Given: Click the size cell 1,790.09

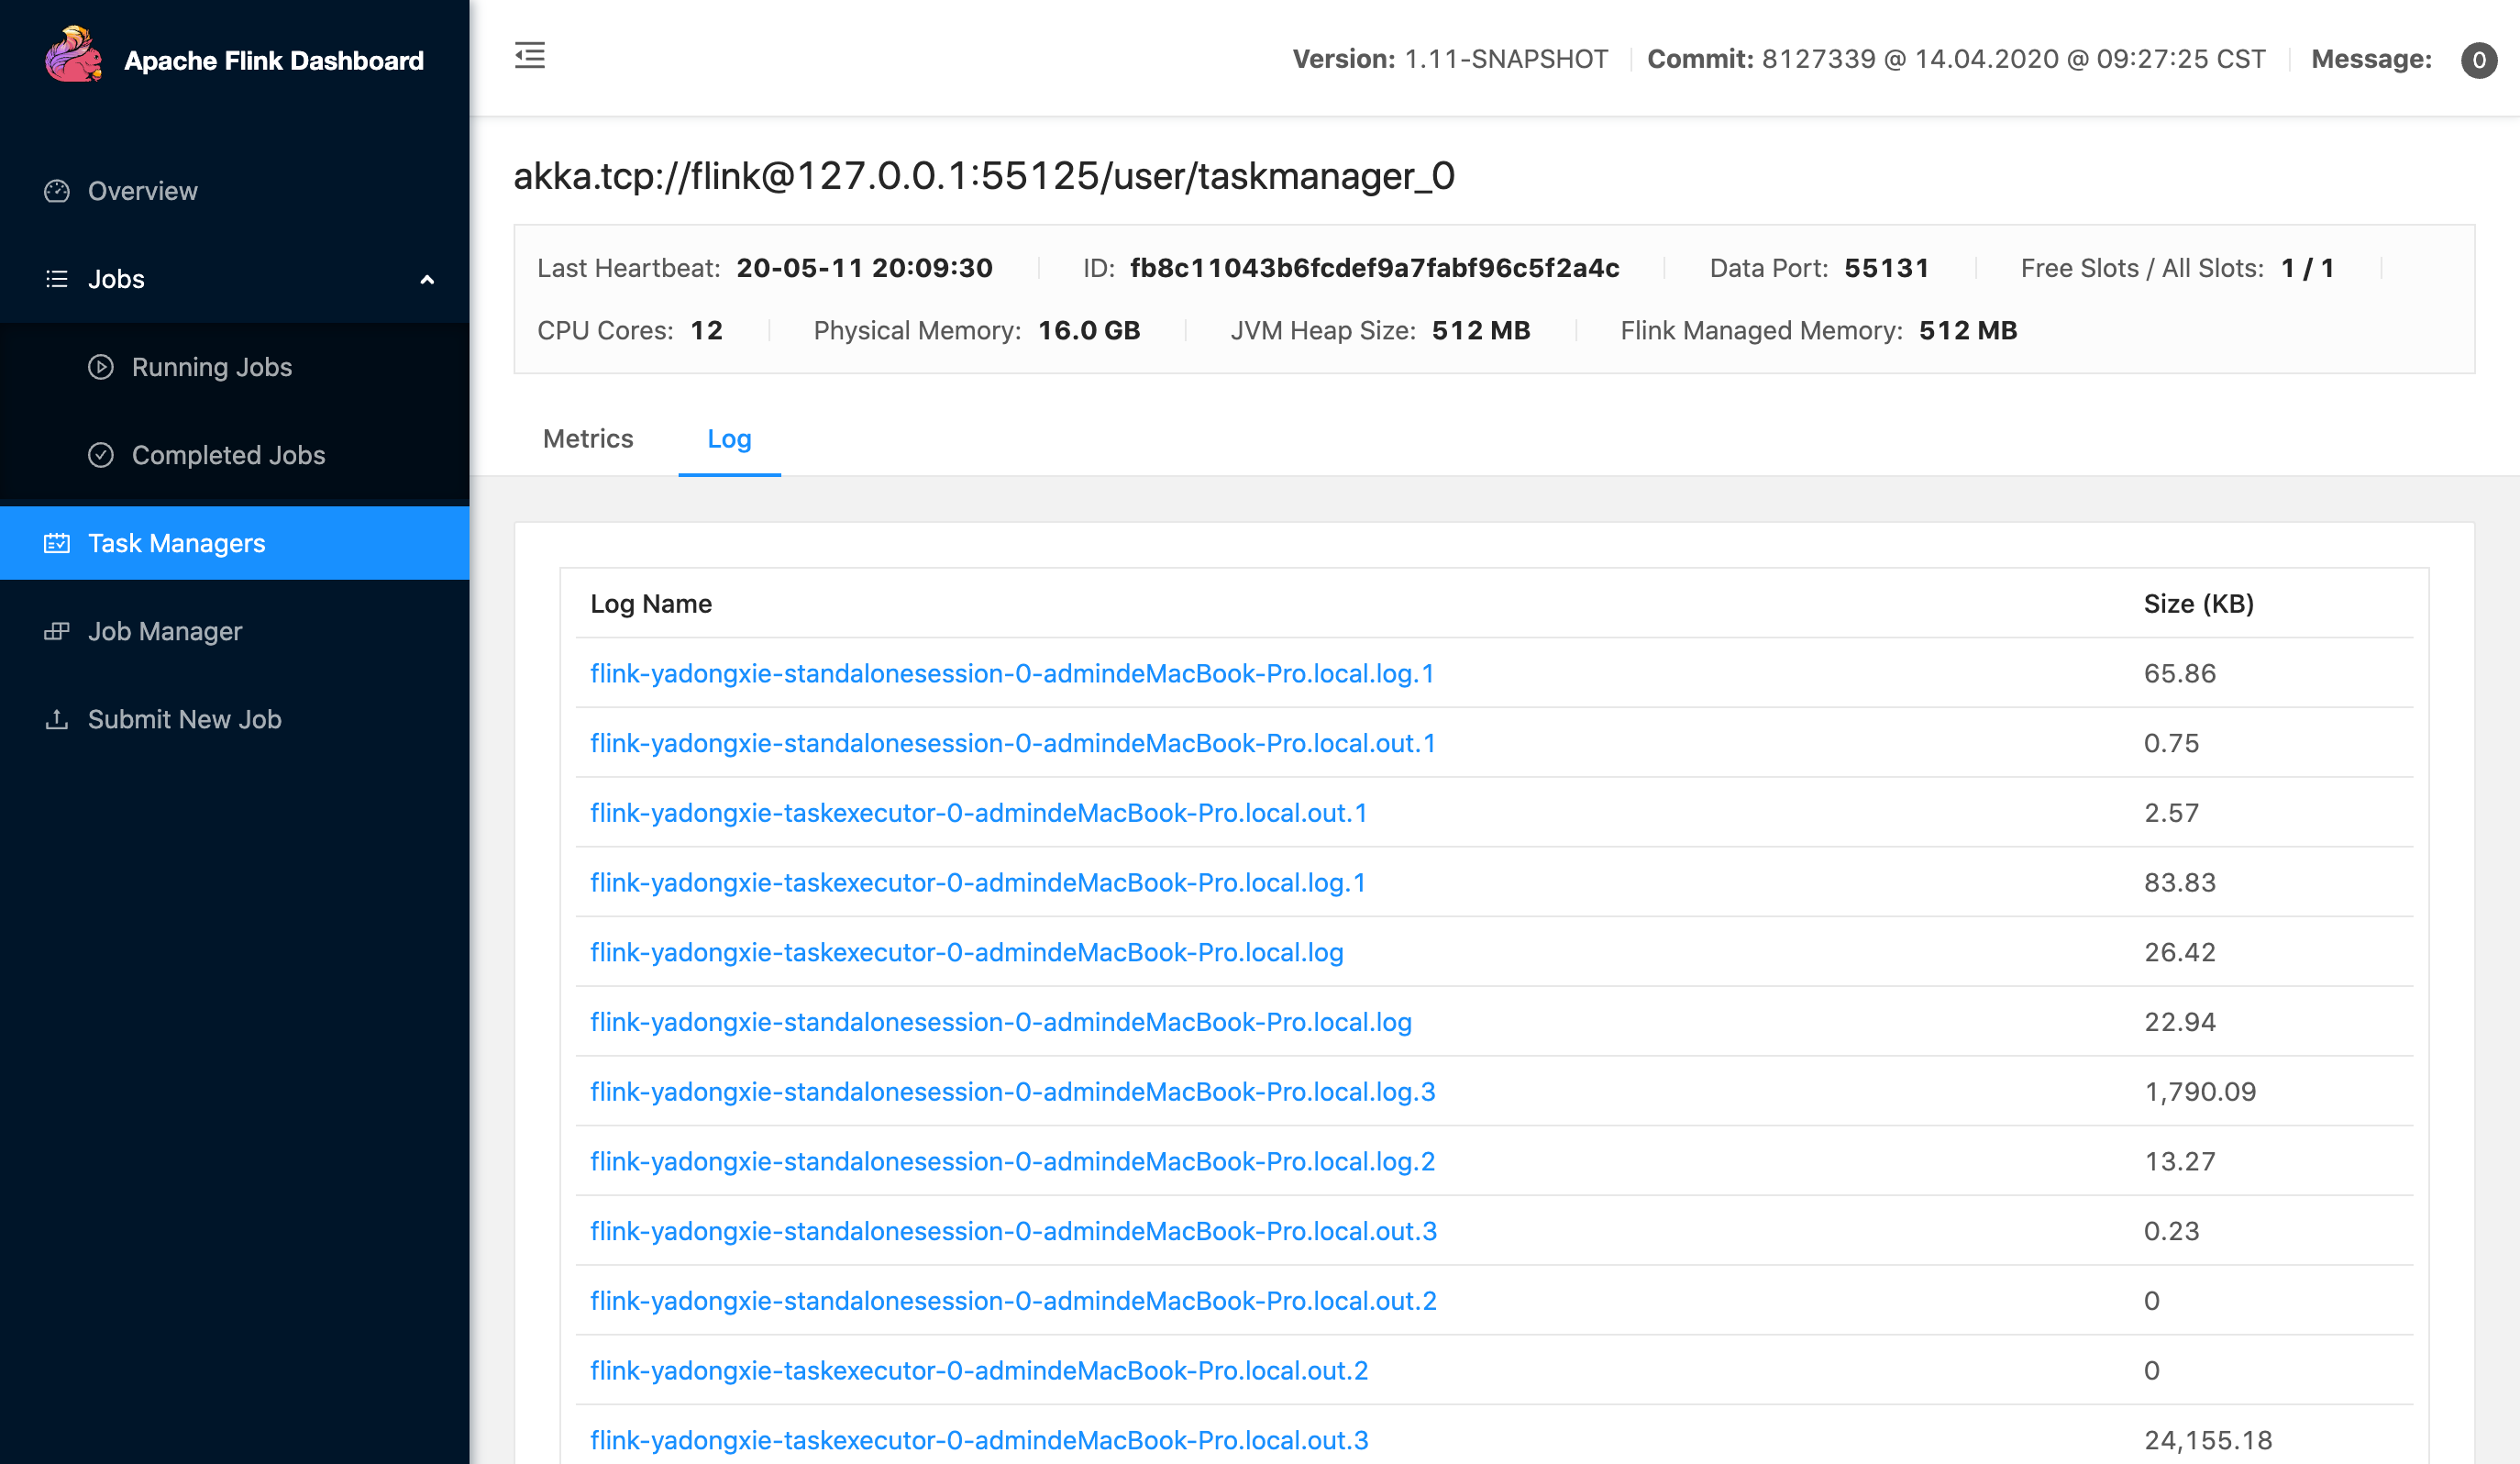Looking at the screenshot, I should tap(2200, 1092).
